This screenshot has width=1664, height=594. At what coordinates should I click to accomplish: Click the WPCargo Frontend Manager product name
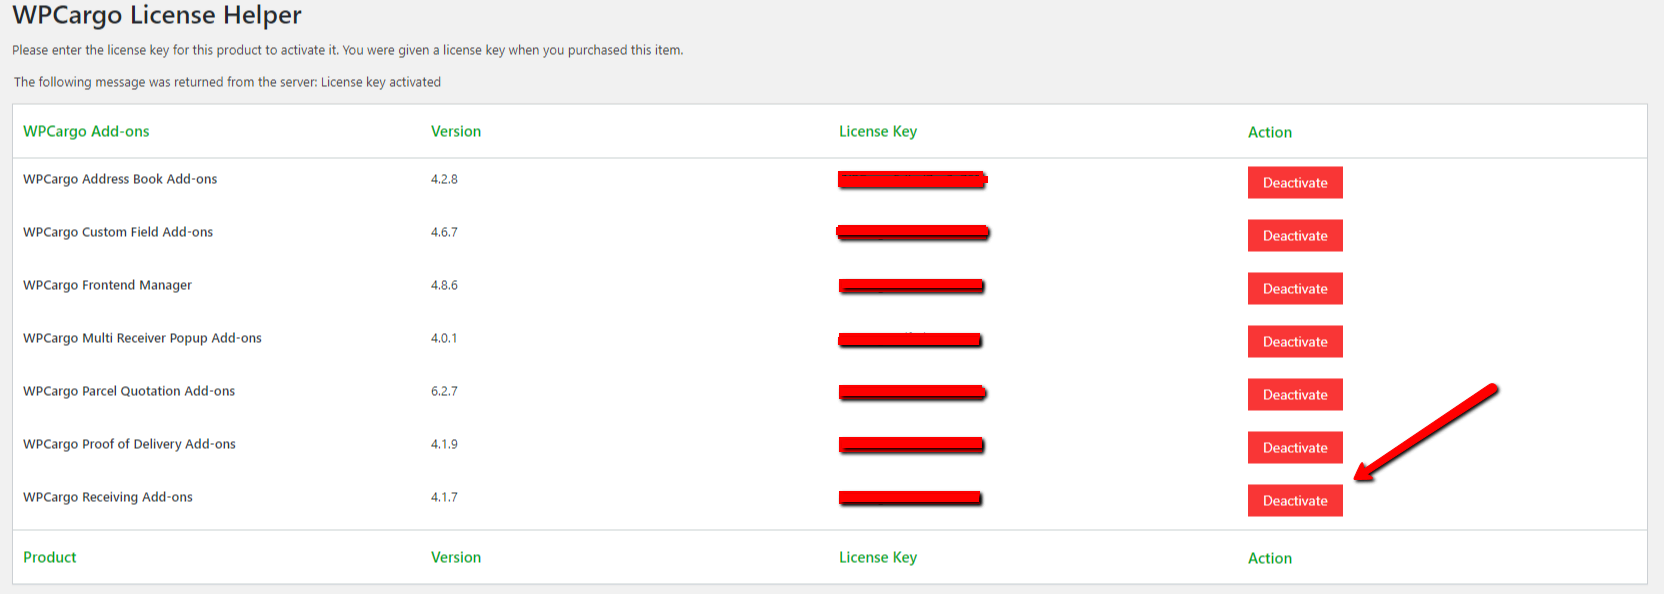[x=107, y=285]
